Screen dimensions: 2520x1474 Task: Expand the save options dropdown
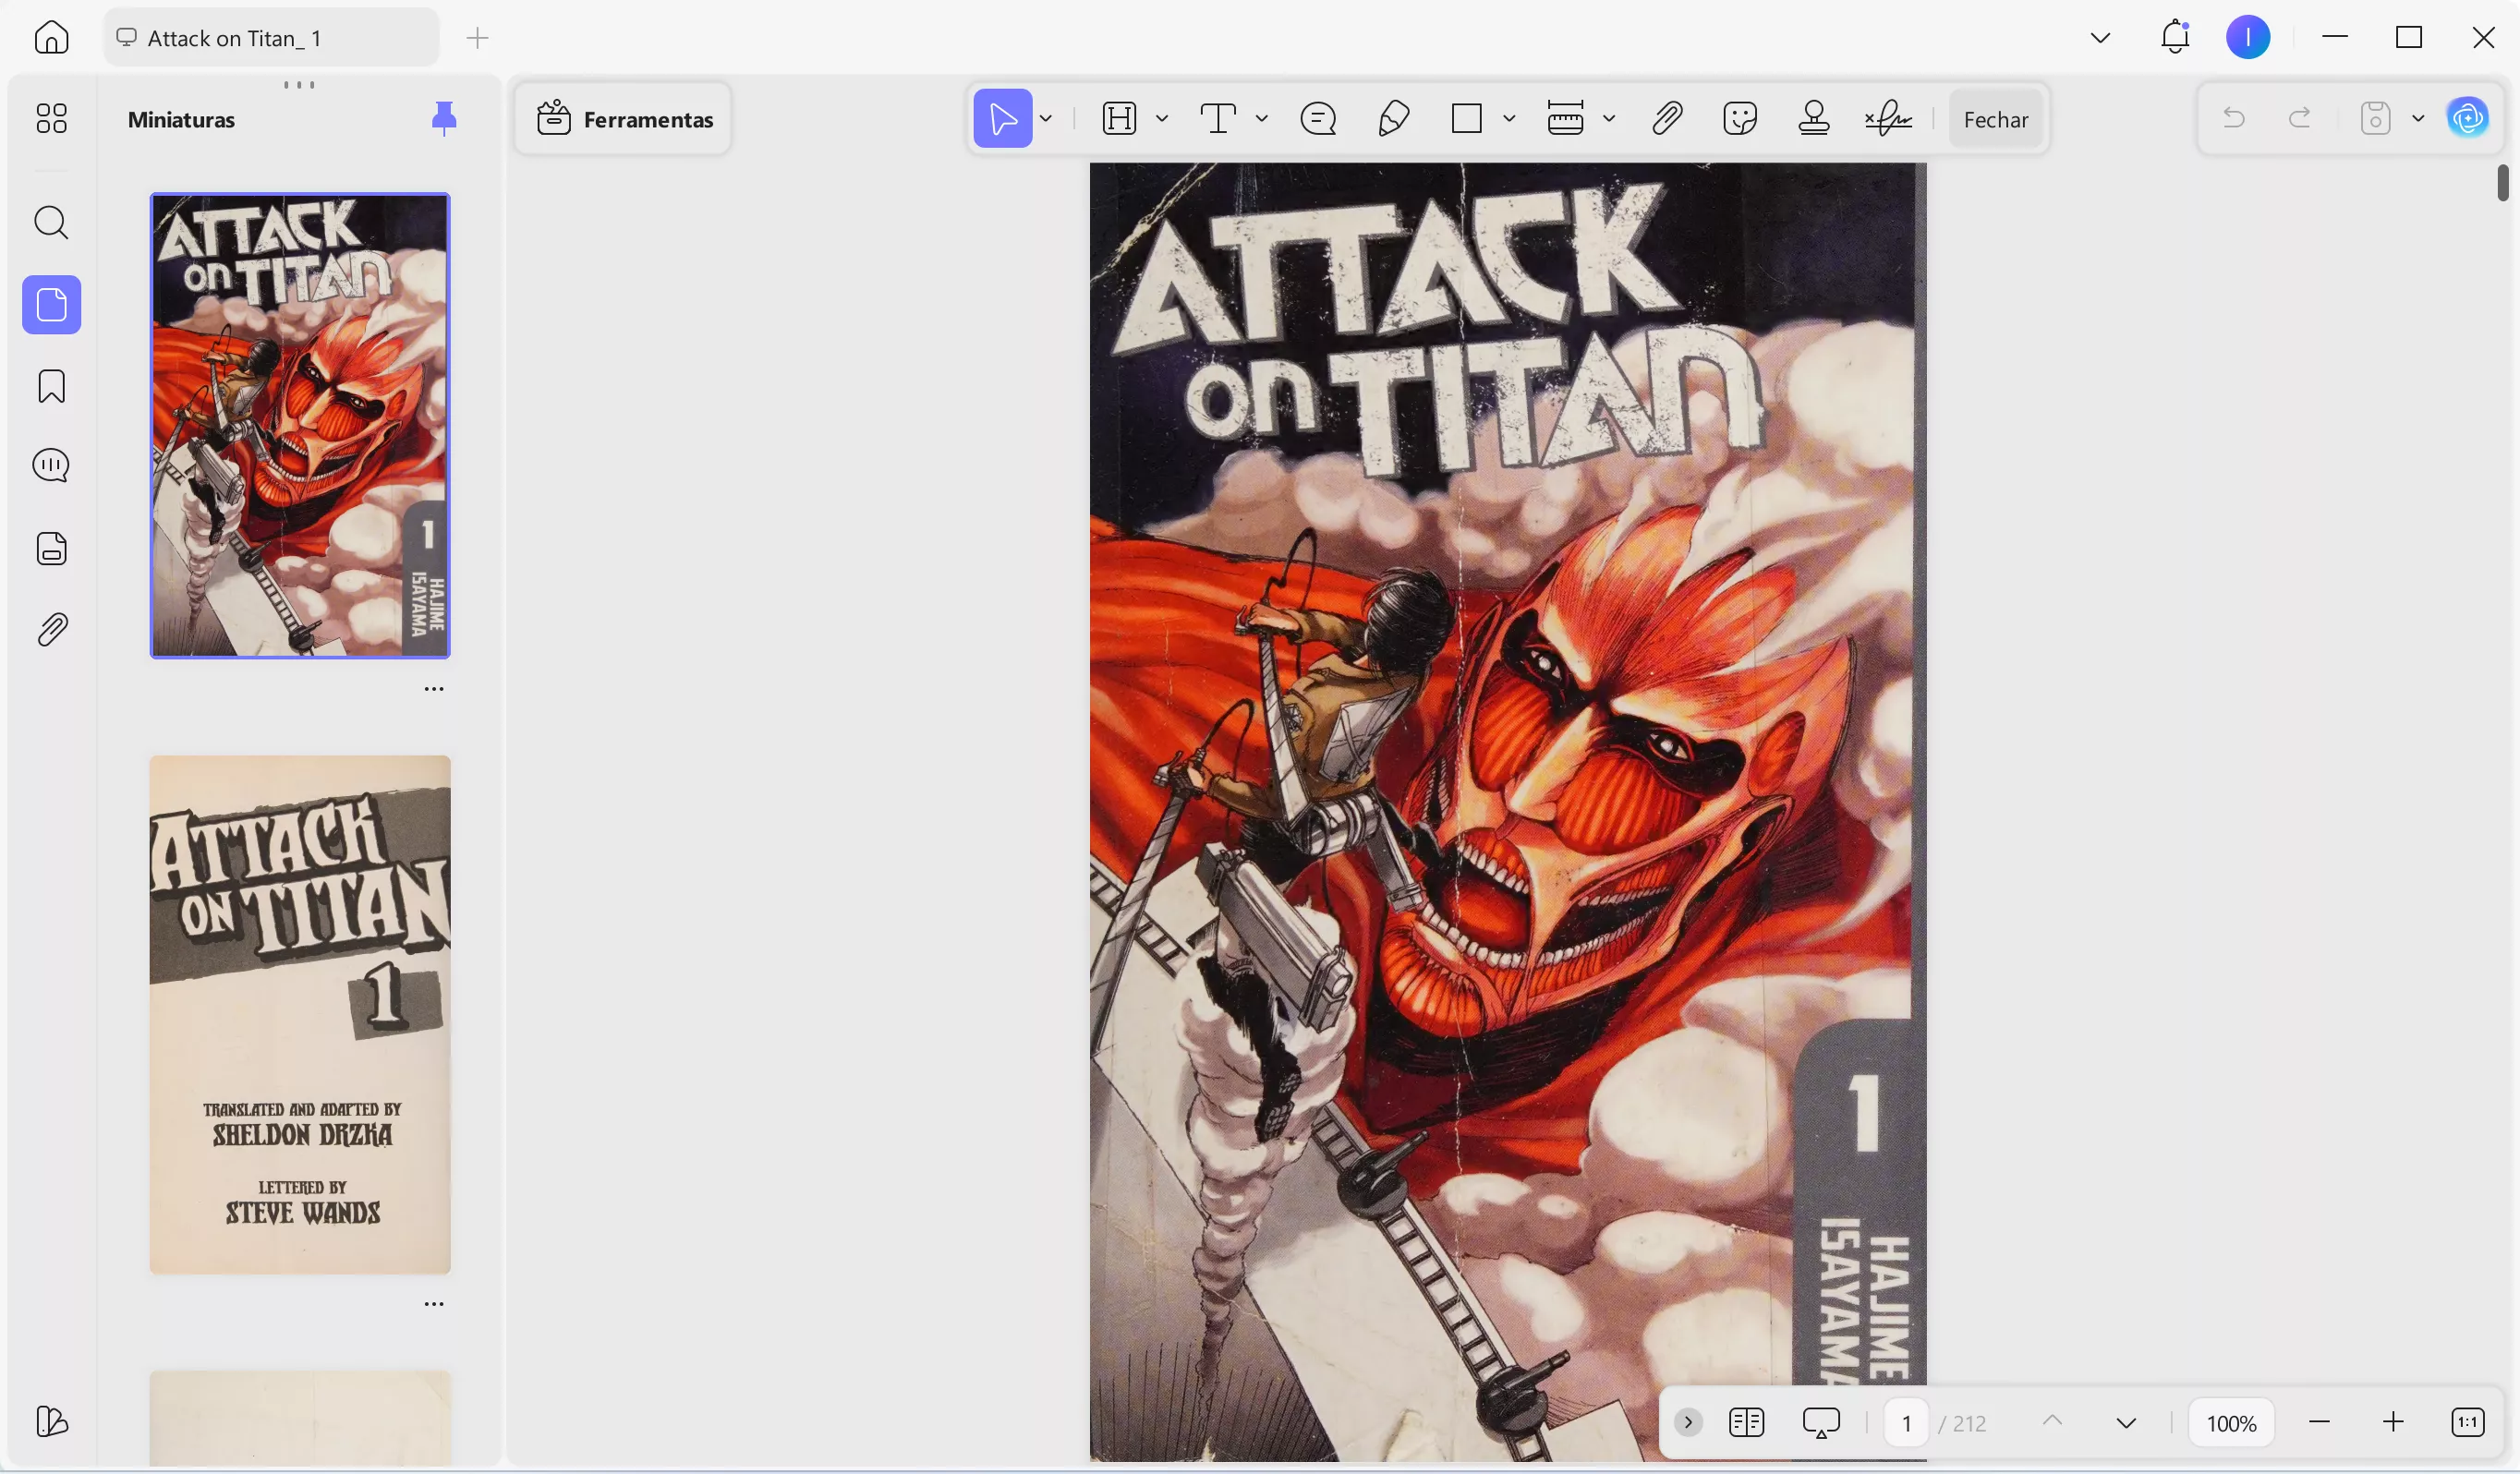2419,118
